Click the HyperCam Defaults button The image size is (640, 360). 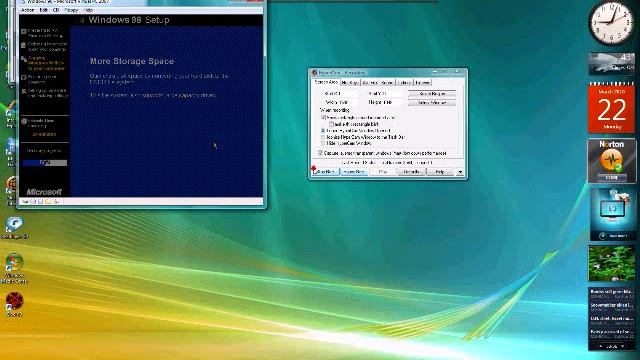tap(411, 172)
